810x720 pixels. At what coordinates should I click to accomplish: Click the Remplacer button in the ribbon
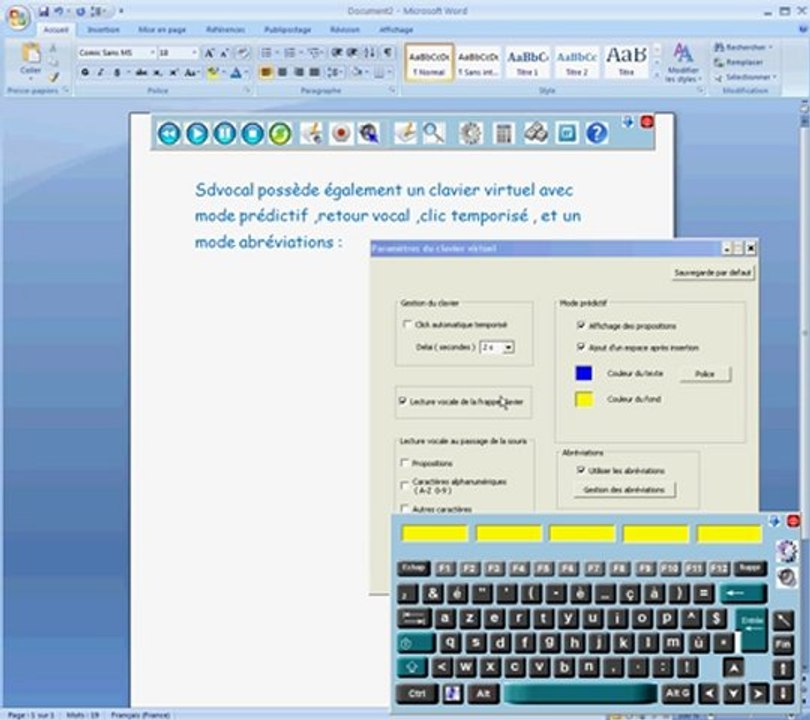[x=739, y=62]
